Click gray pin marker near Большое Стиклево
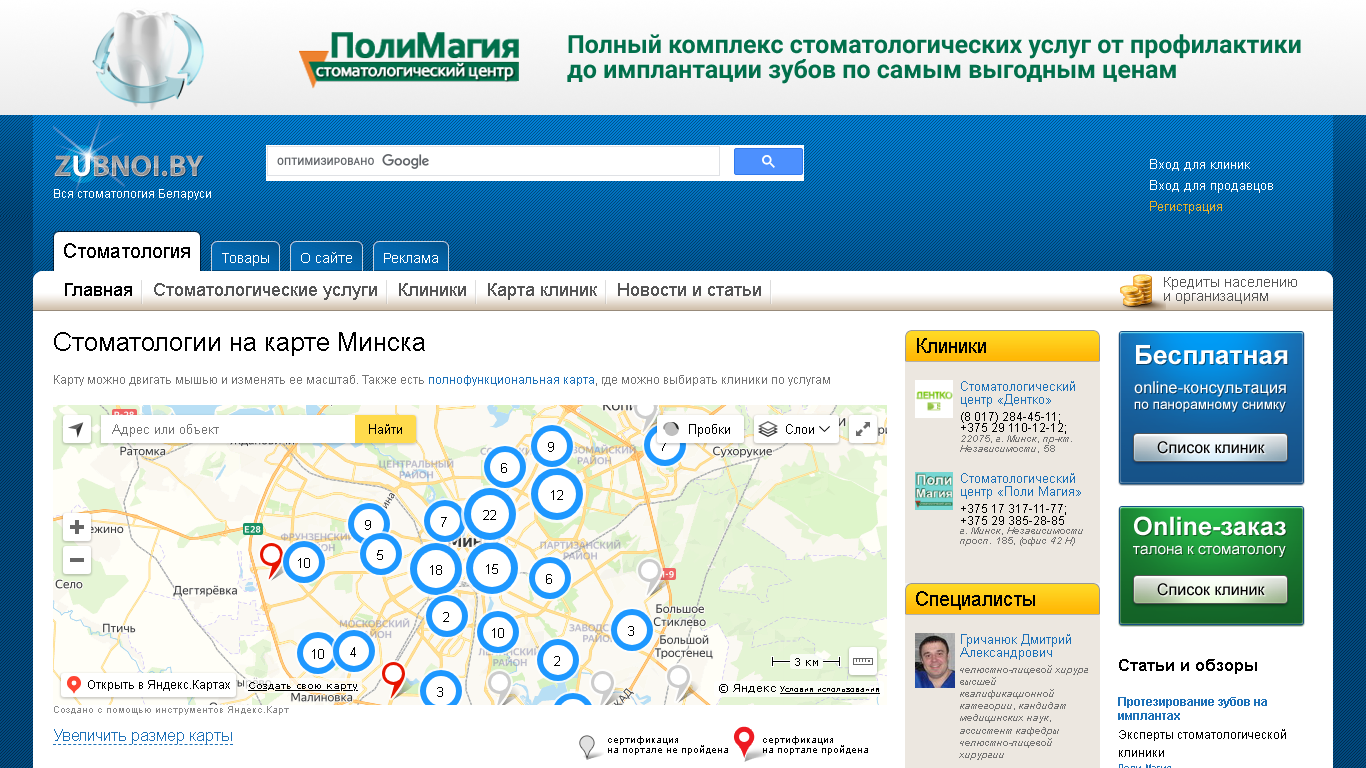Image resolution: width=1366 pixels, height=768 pixels. click(652, 577)
